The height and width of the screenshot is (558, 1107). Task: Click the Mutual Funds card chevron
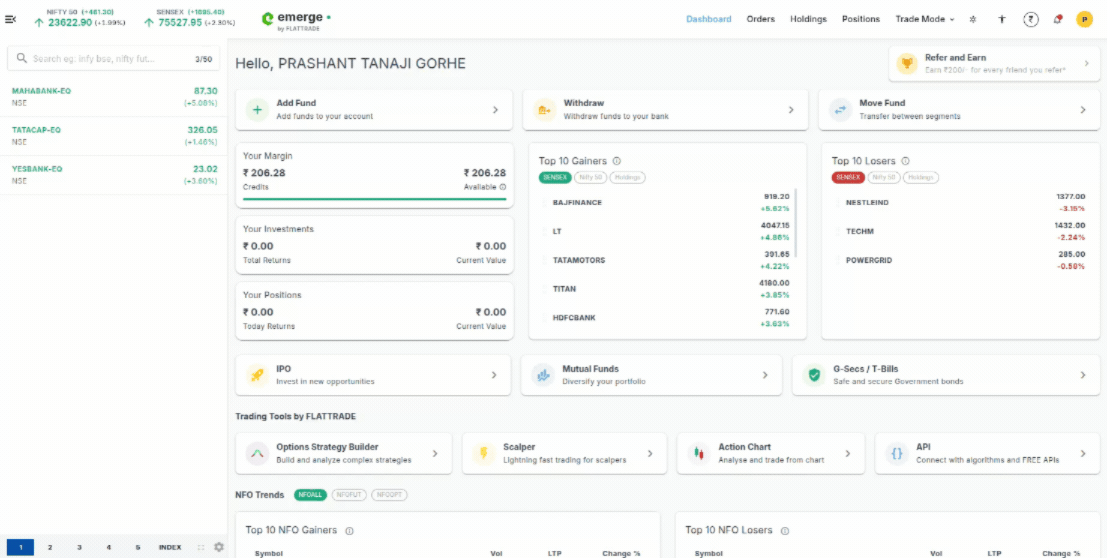(765, 375)
